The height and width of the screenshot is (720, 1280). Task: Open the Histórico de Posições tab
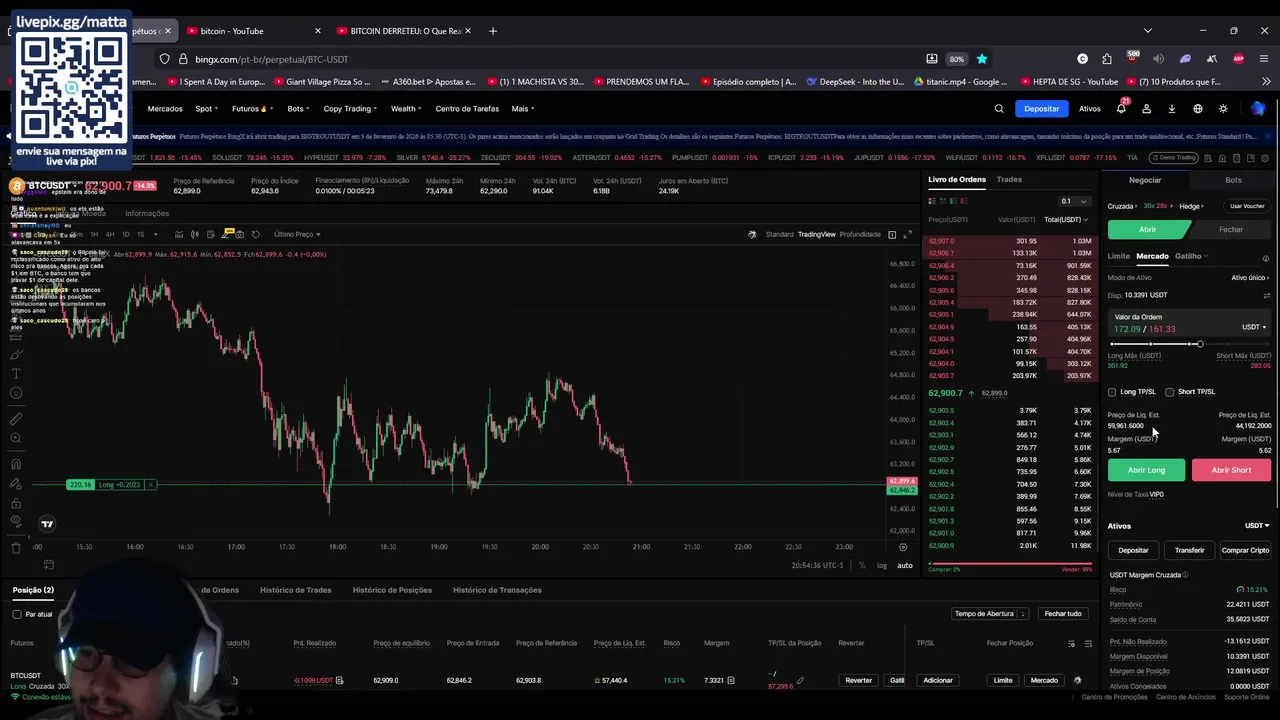[392, 590]
